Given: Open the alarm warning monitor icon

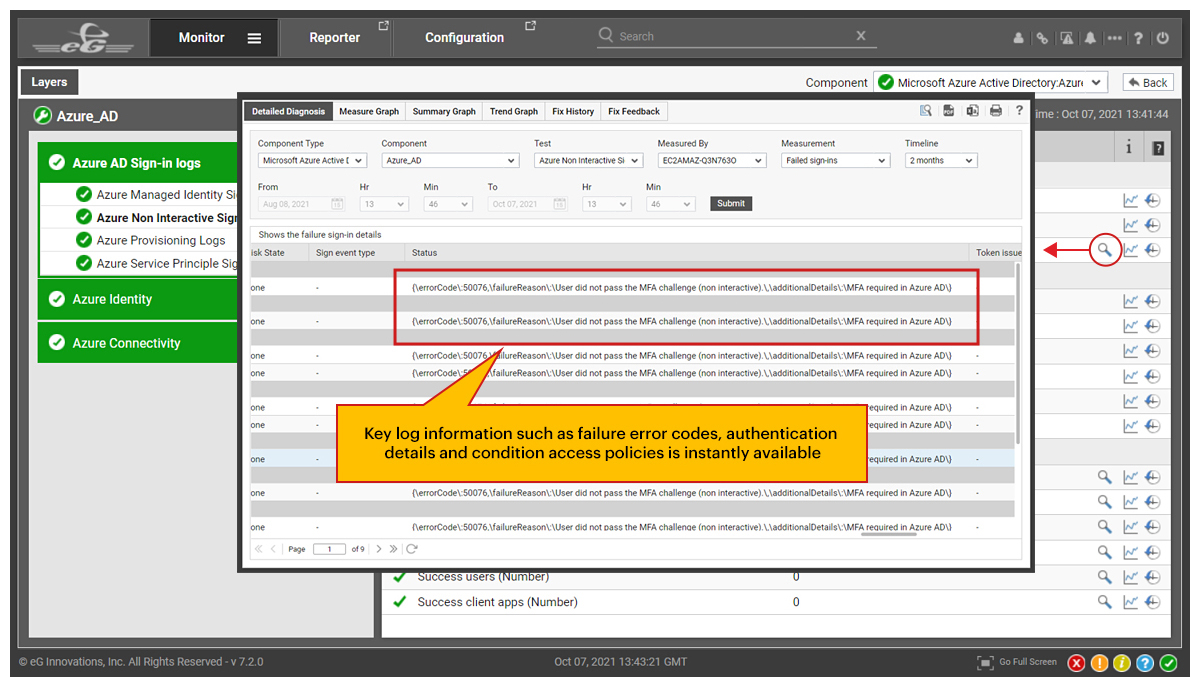Looking at the screenshot, I should tap(1067, 38).
